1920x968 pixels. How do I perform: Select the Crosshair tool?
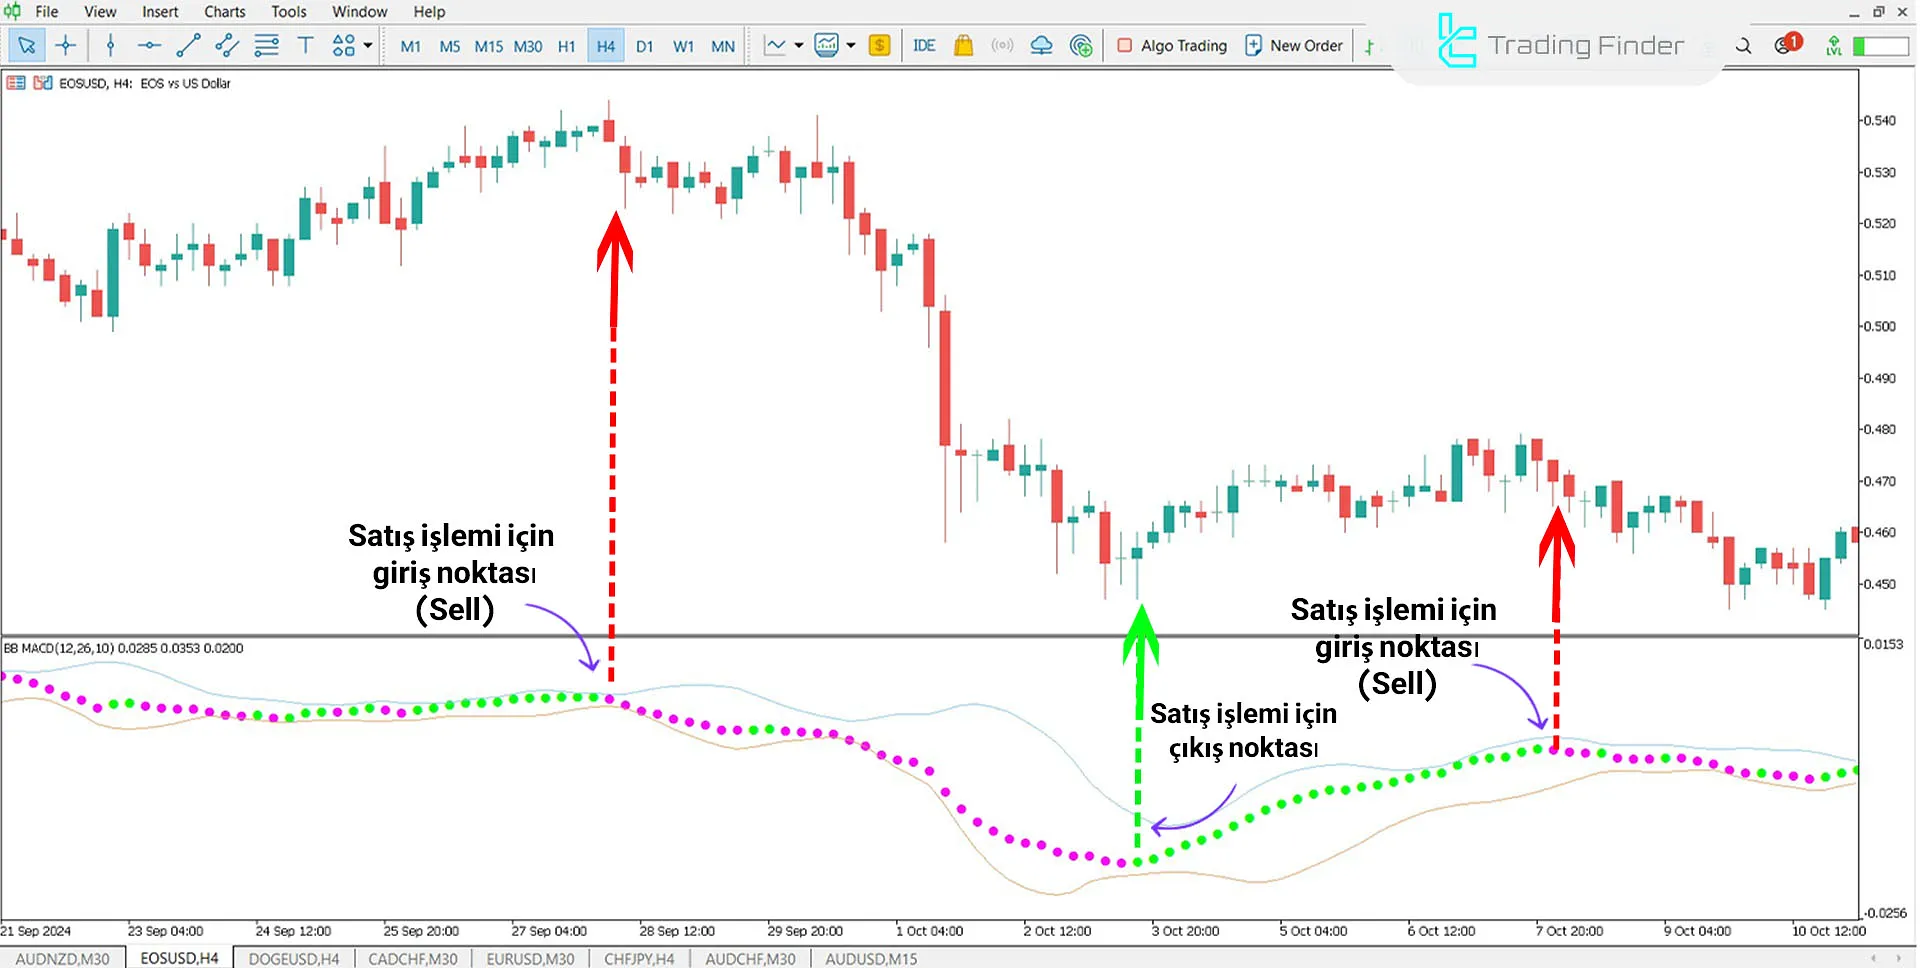[x=66, y=45]
